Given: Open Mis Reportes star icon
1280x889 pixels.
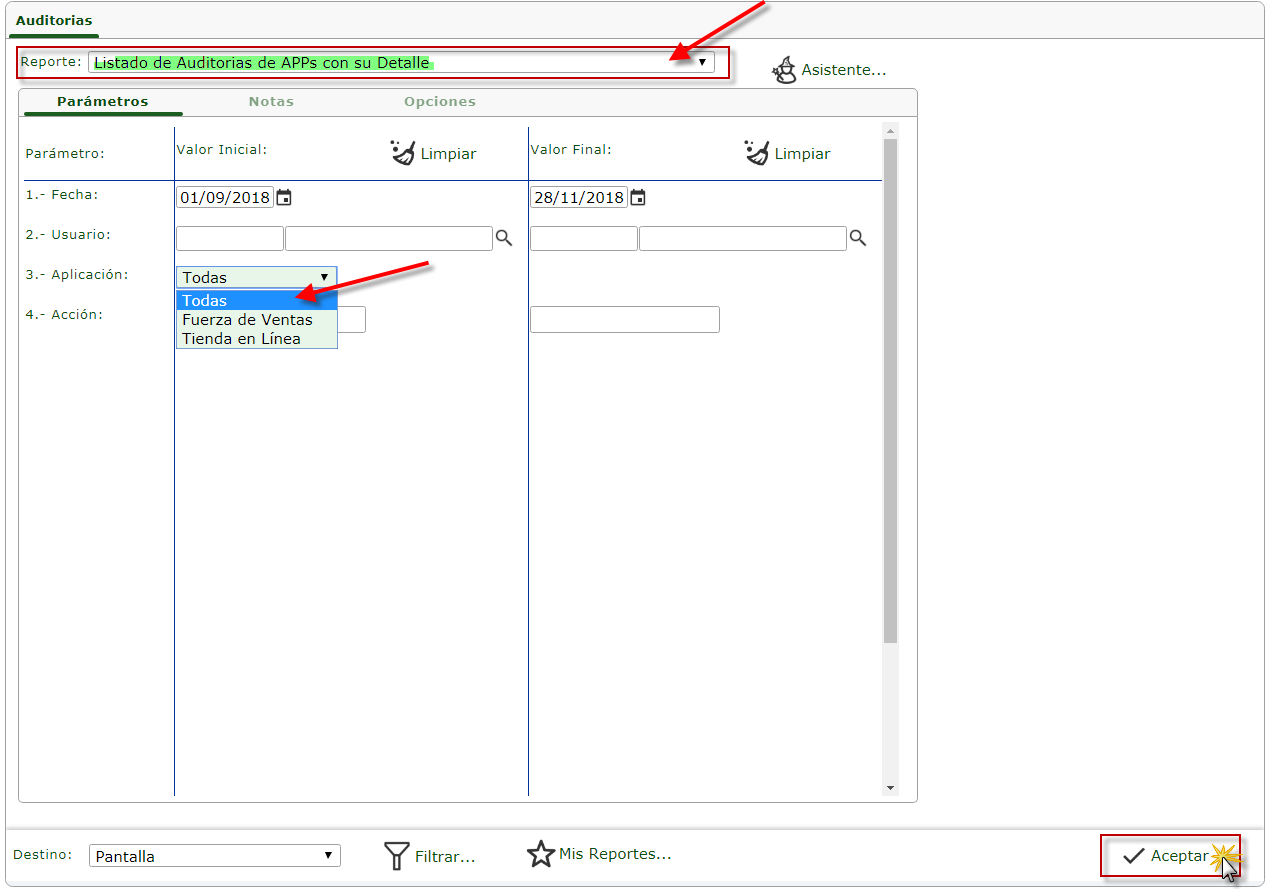Looking at the screenshot, I should coord(541,854).
